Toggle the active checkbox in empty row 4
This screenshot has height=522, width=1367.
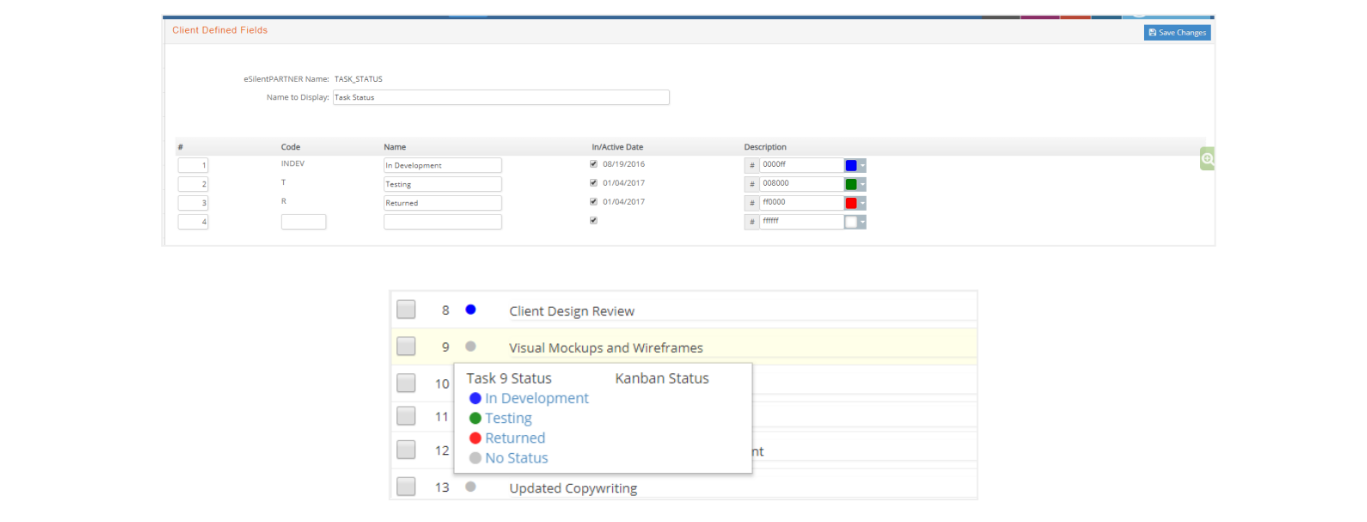[x=594, y=220]
